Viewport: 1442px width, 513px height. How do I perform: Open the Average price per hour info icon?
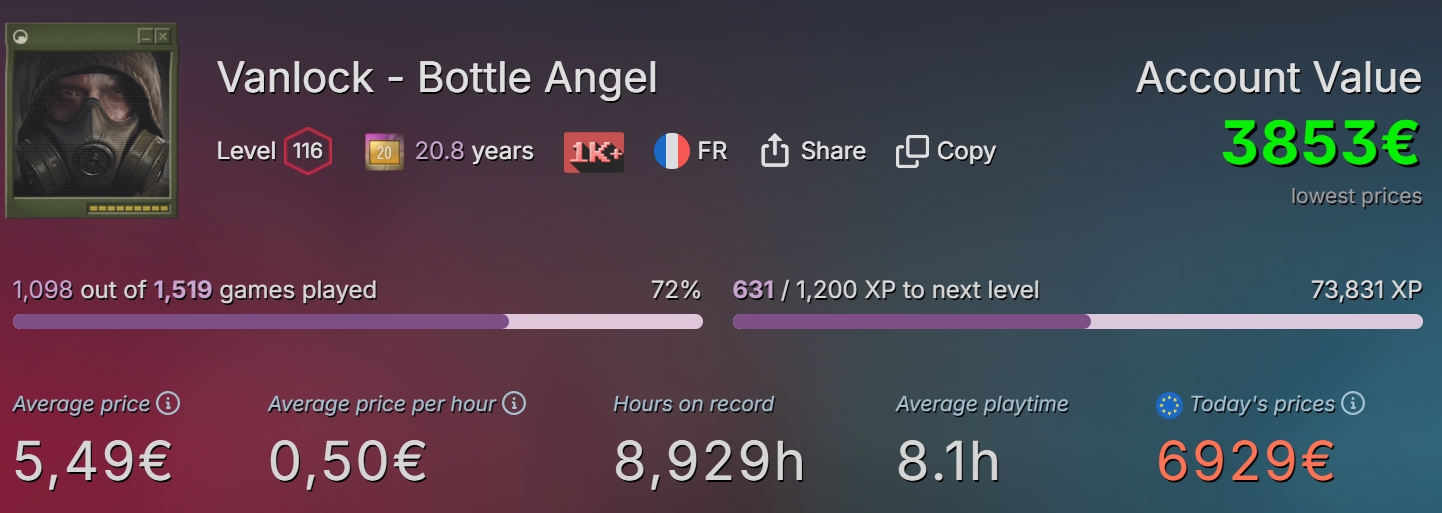click(x=514, y=404)
